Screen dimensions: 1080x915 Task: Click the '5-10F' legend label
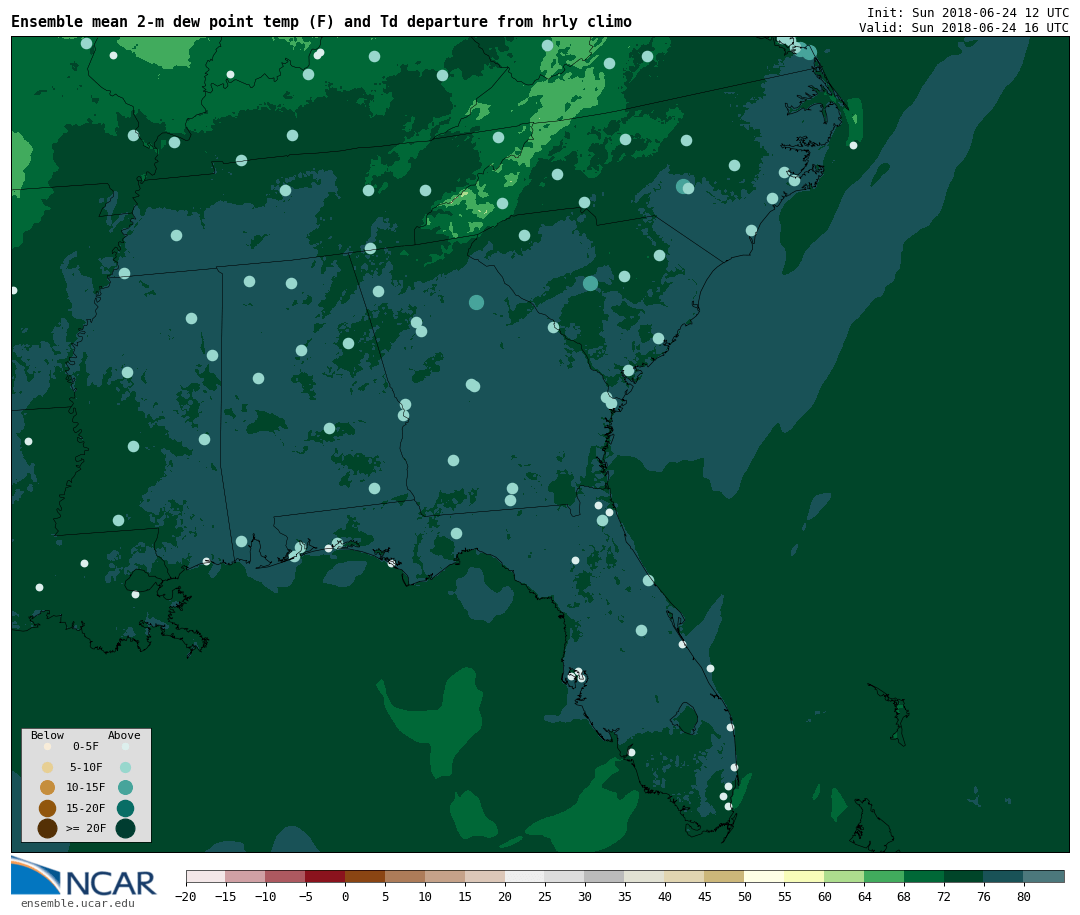(86, 767)
